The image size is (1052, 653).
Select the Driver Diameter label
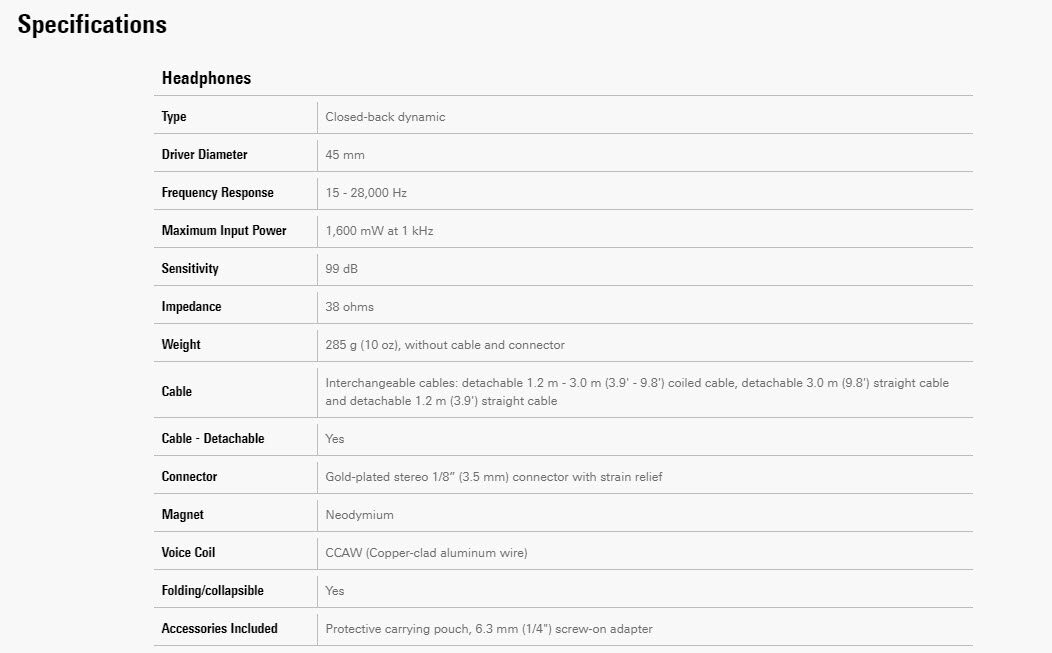coord(204,155)
